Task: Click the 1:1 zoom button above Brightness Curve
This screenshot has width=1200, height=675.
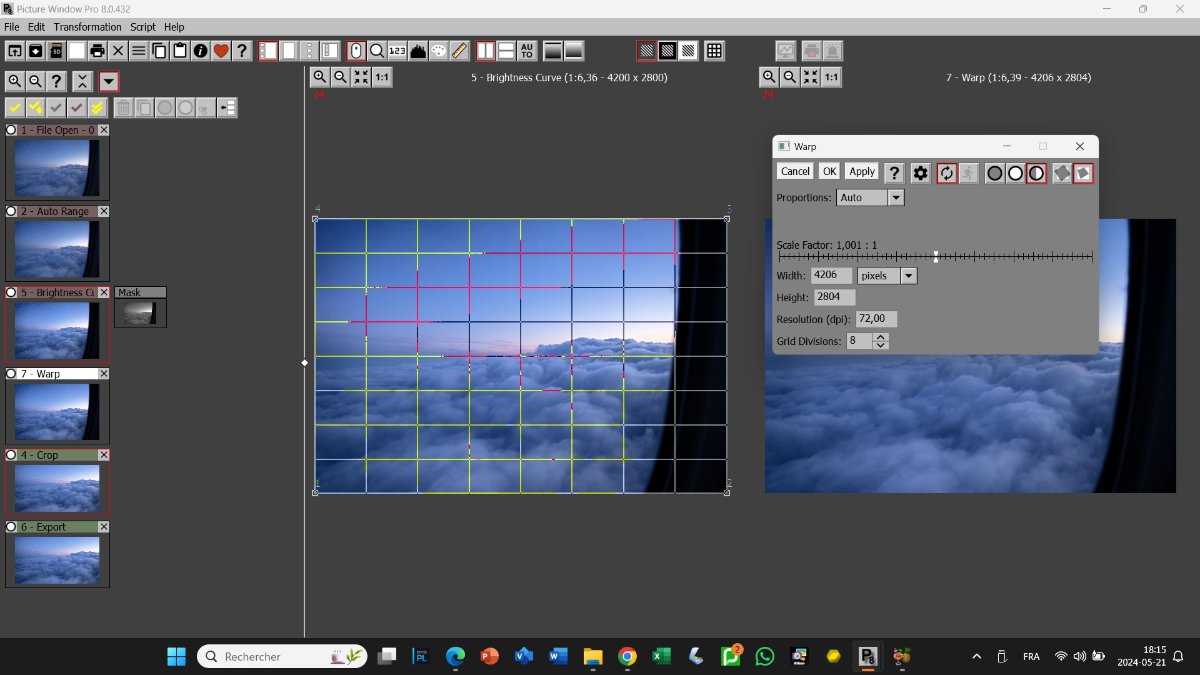Action: click(382, 77)
